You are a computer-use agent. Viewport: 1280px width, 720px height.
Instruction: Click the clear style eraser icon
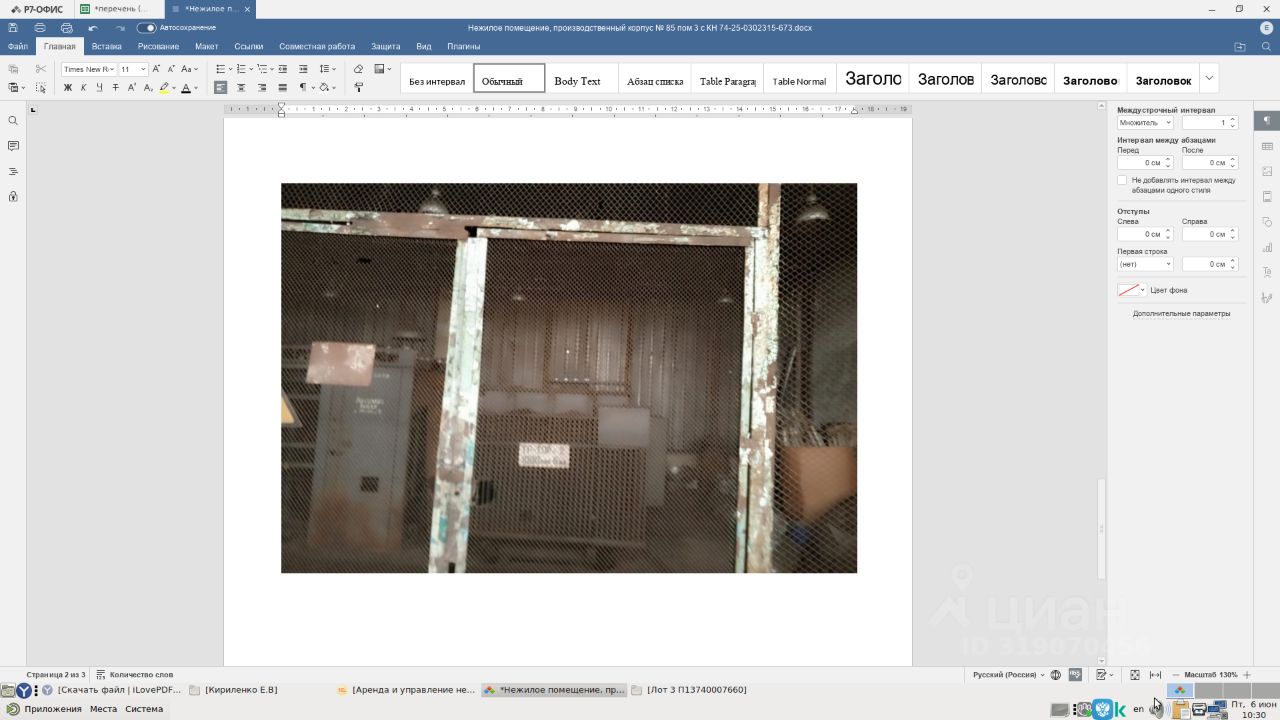tap(358, 69)
